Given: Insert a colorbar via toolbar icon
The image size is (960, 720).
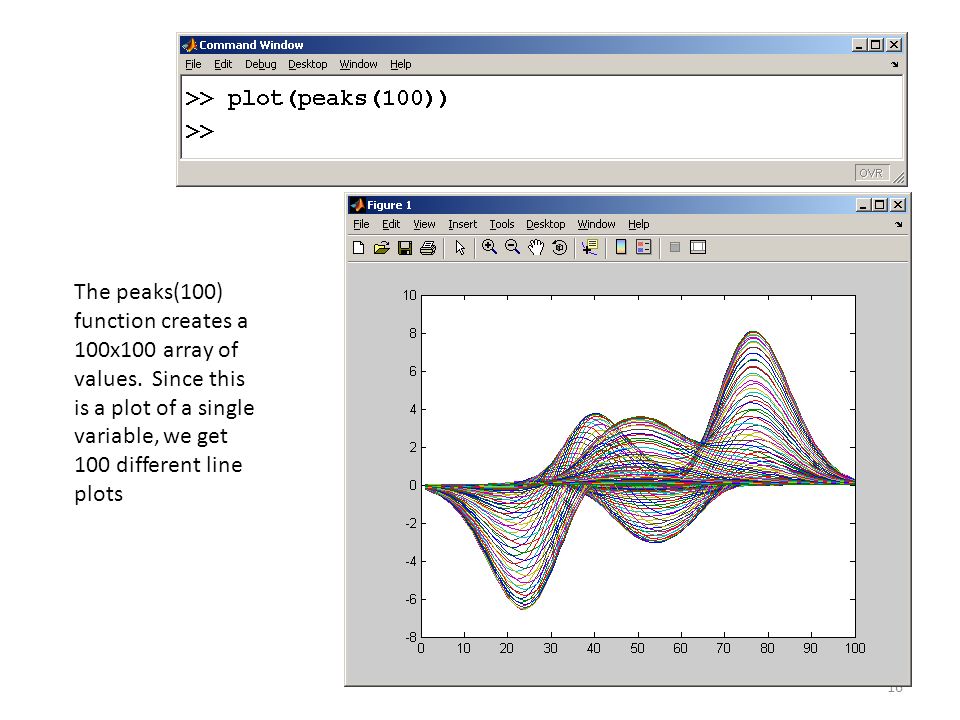Looking at the screenshot, I should (x=620, y=247).
